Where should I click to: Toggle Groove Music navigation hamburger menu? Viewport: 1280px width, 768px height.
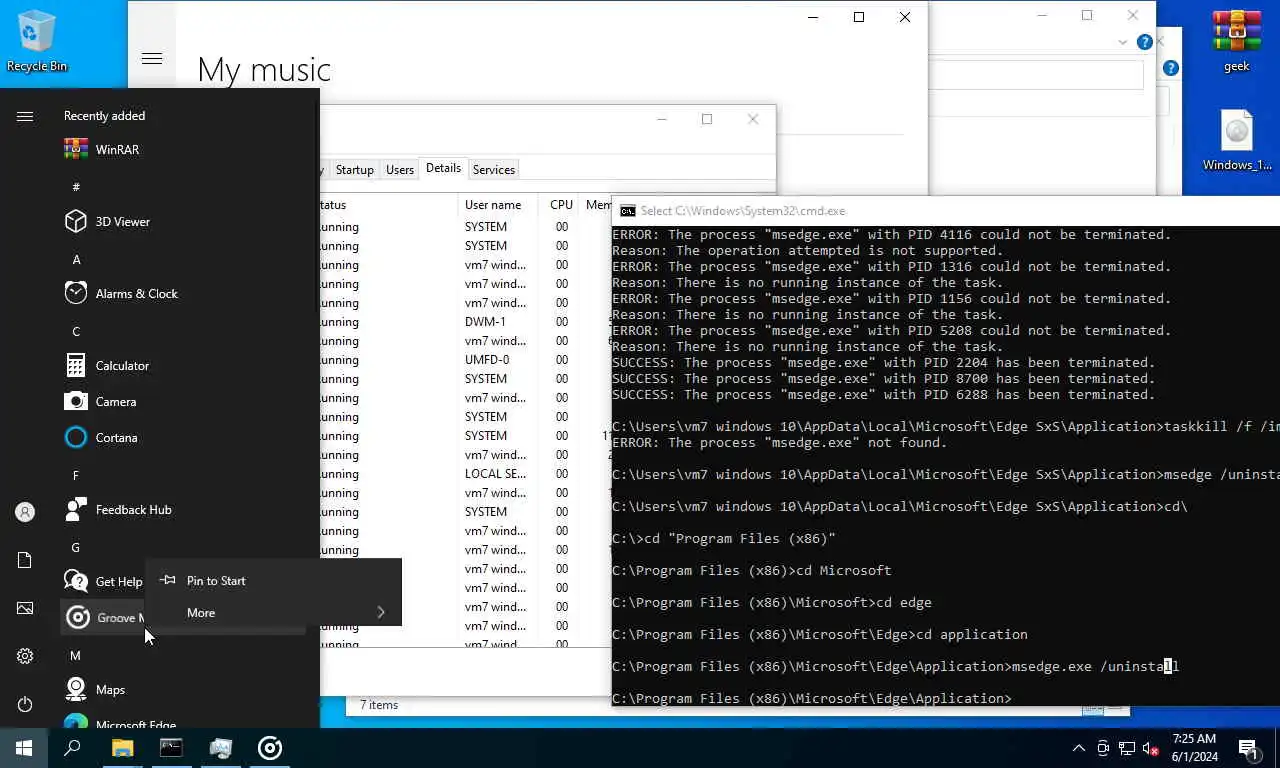tap(152, 59)
